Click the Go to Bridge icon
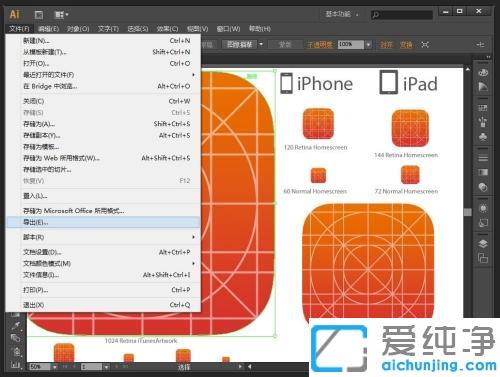Viewport: 500px width, 377px height. tap(39, 15)
